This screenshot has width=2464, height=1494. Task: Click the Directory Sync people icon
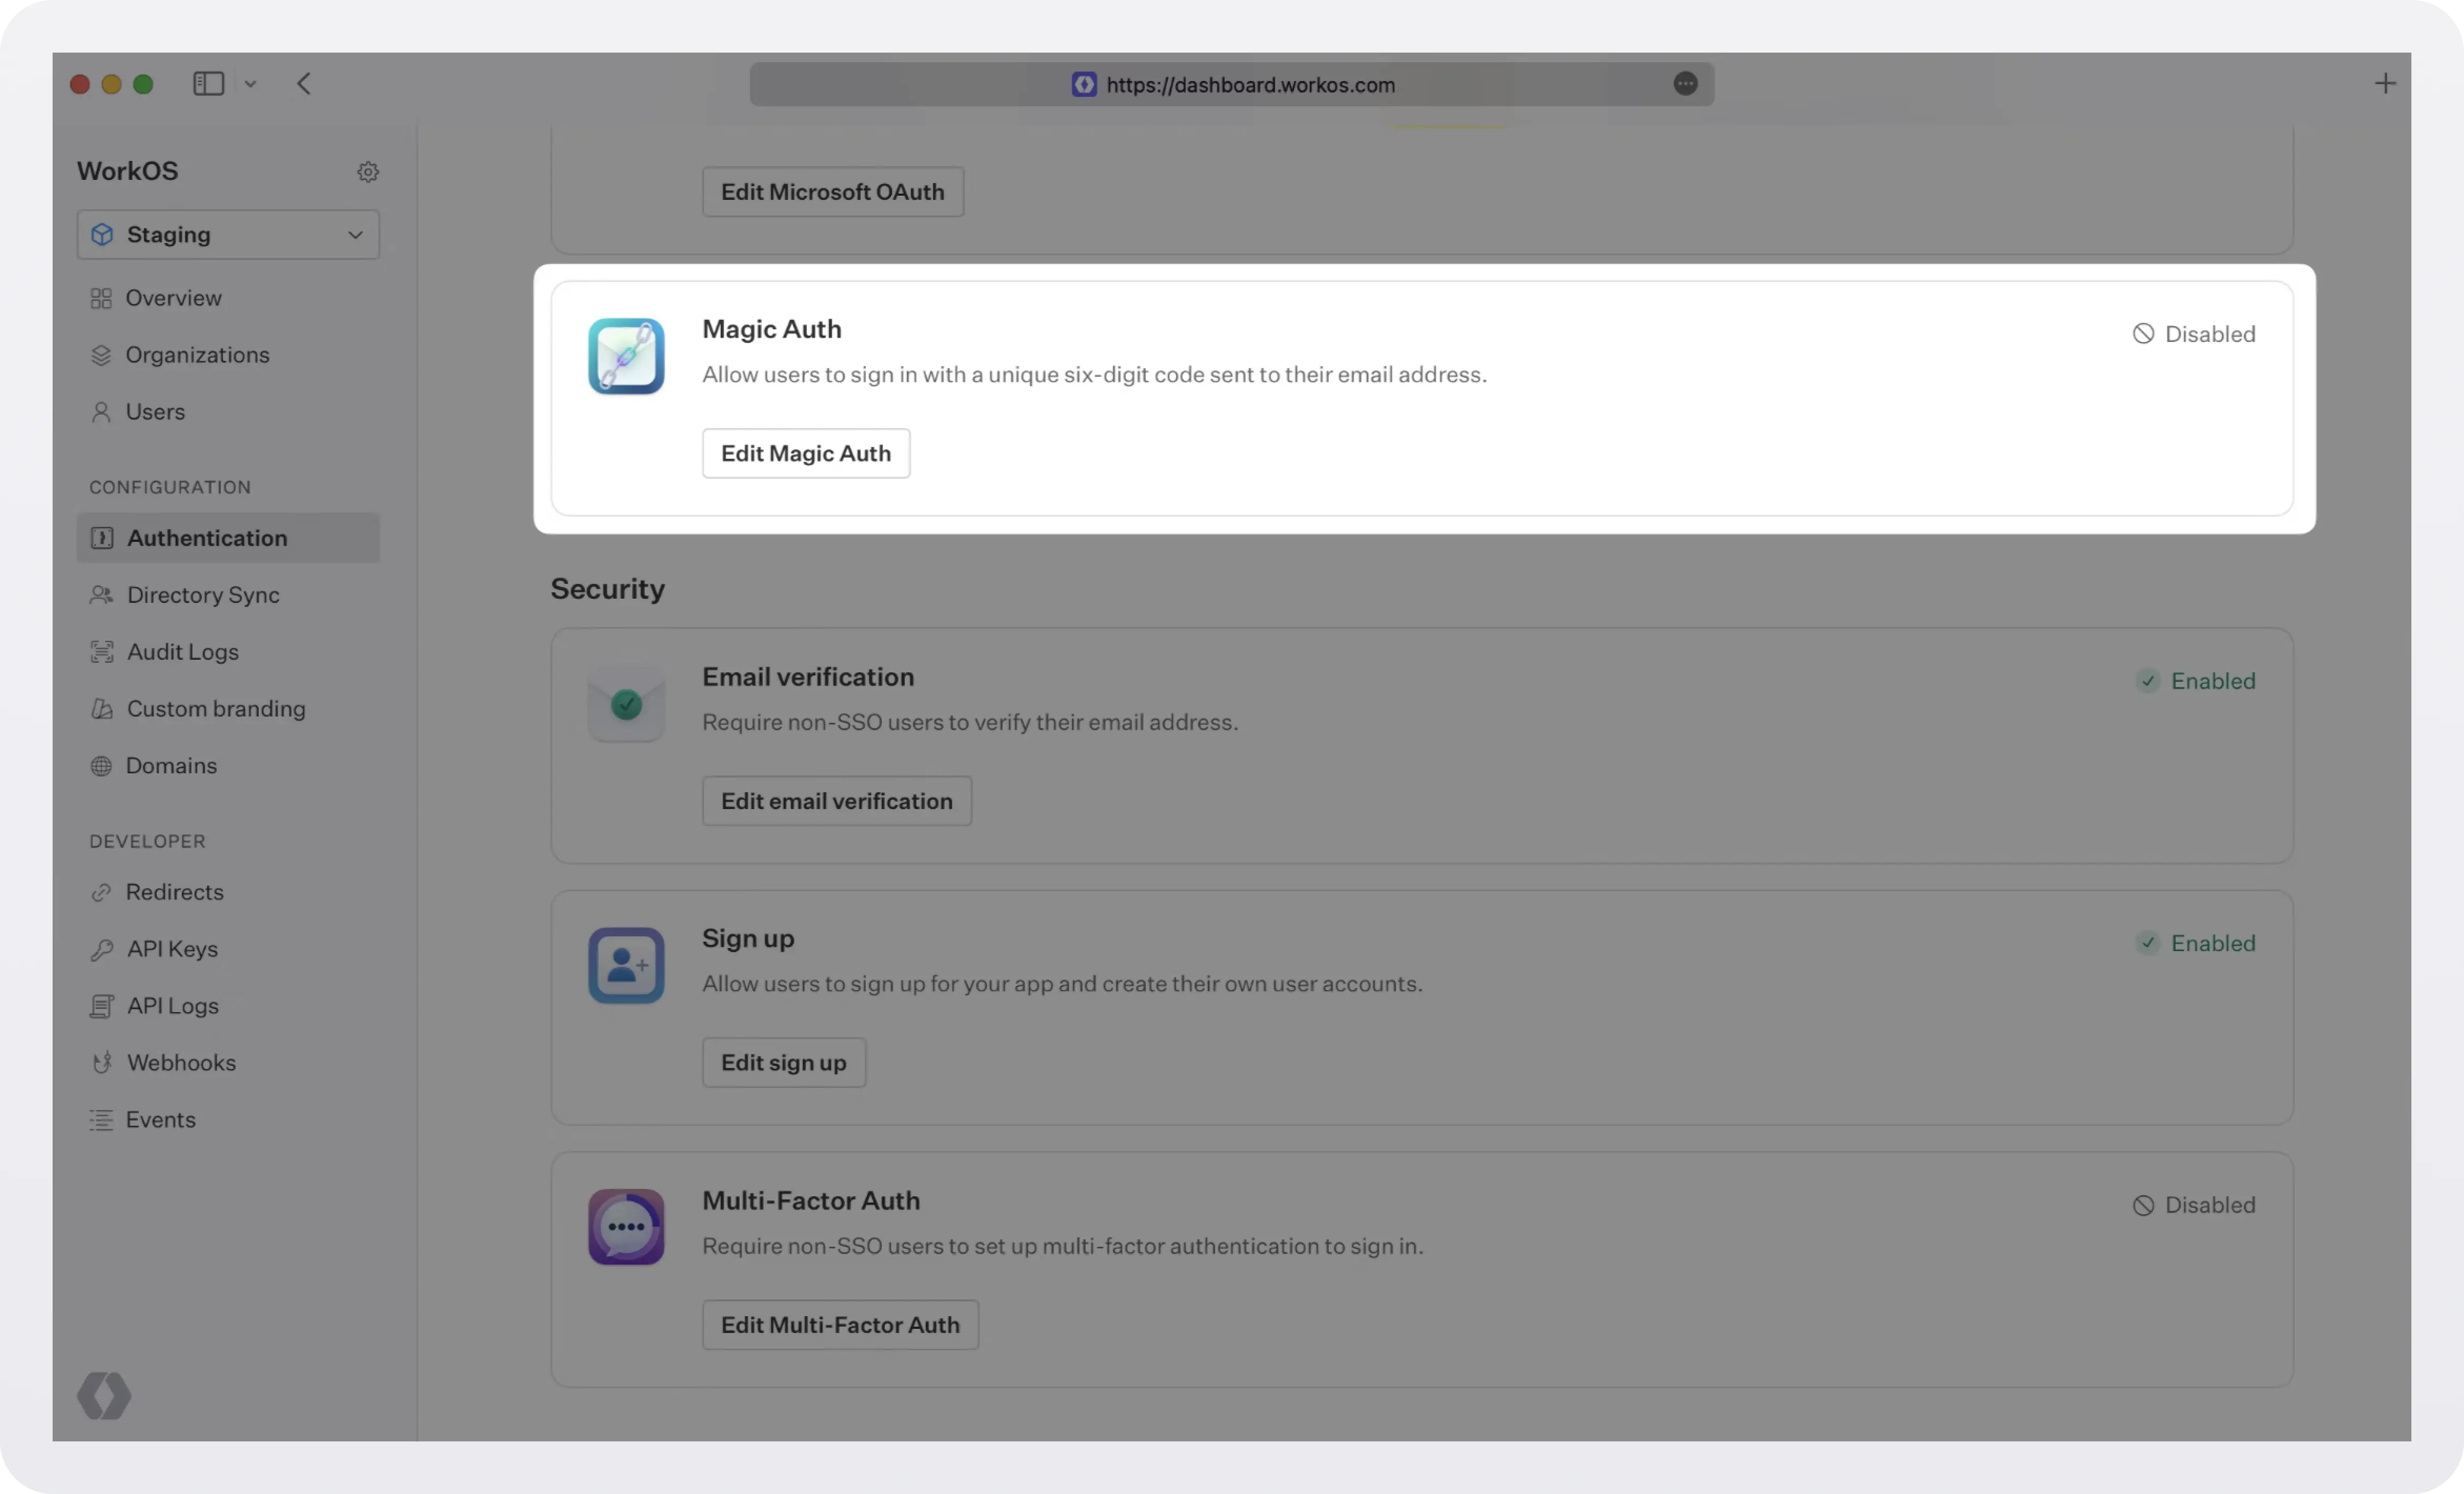pyautogui.click(x=101, y=595)
